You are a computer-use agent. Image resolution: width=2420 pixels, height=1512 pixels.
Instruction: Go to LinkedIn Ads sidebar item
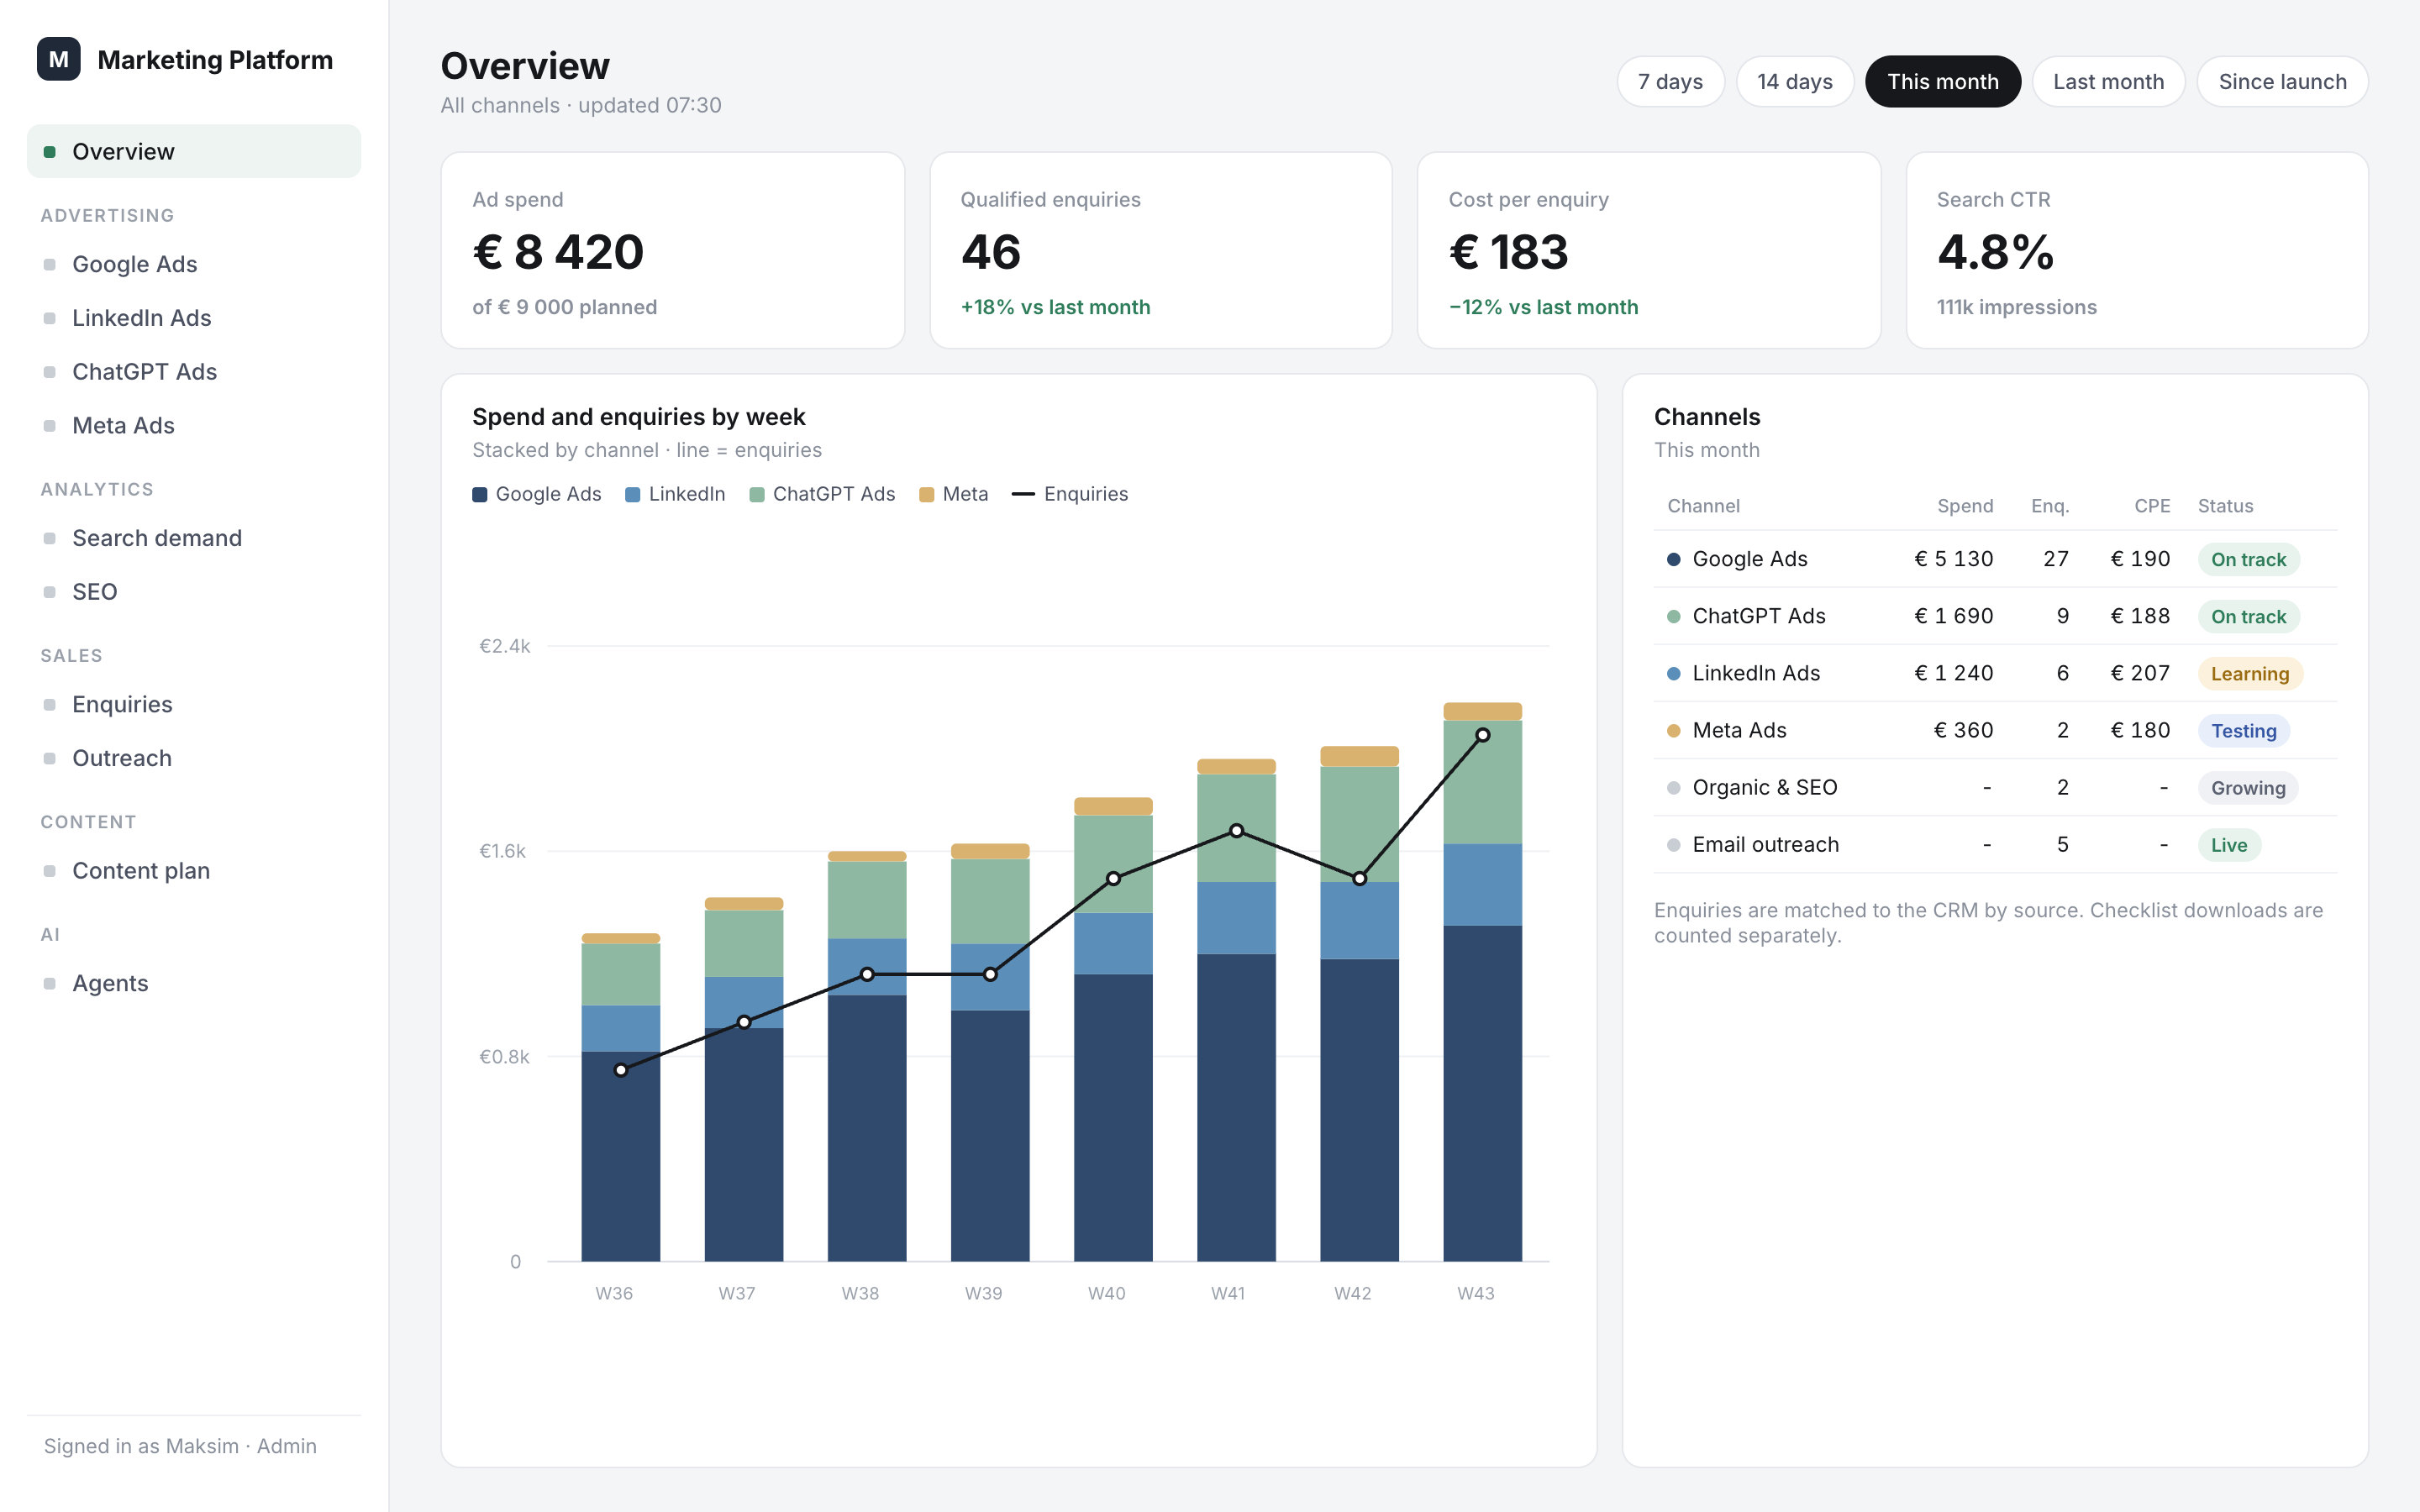point(194,318)
